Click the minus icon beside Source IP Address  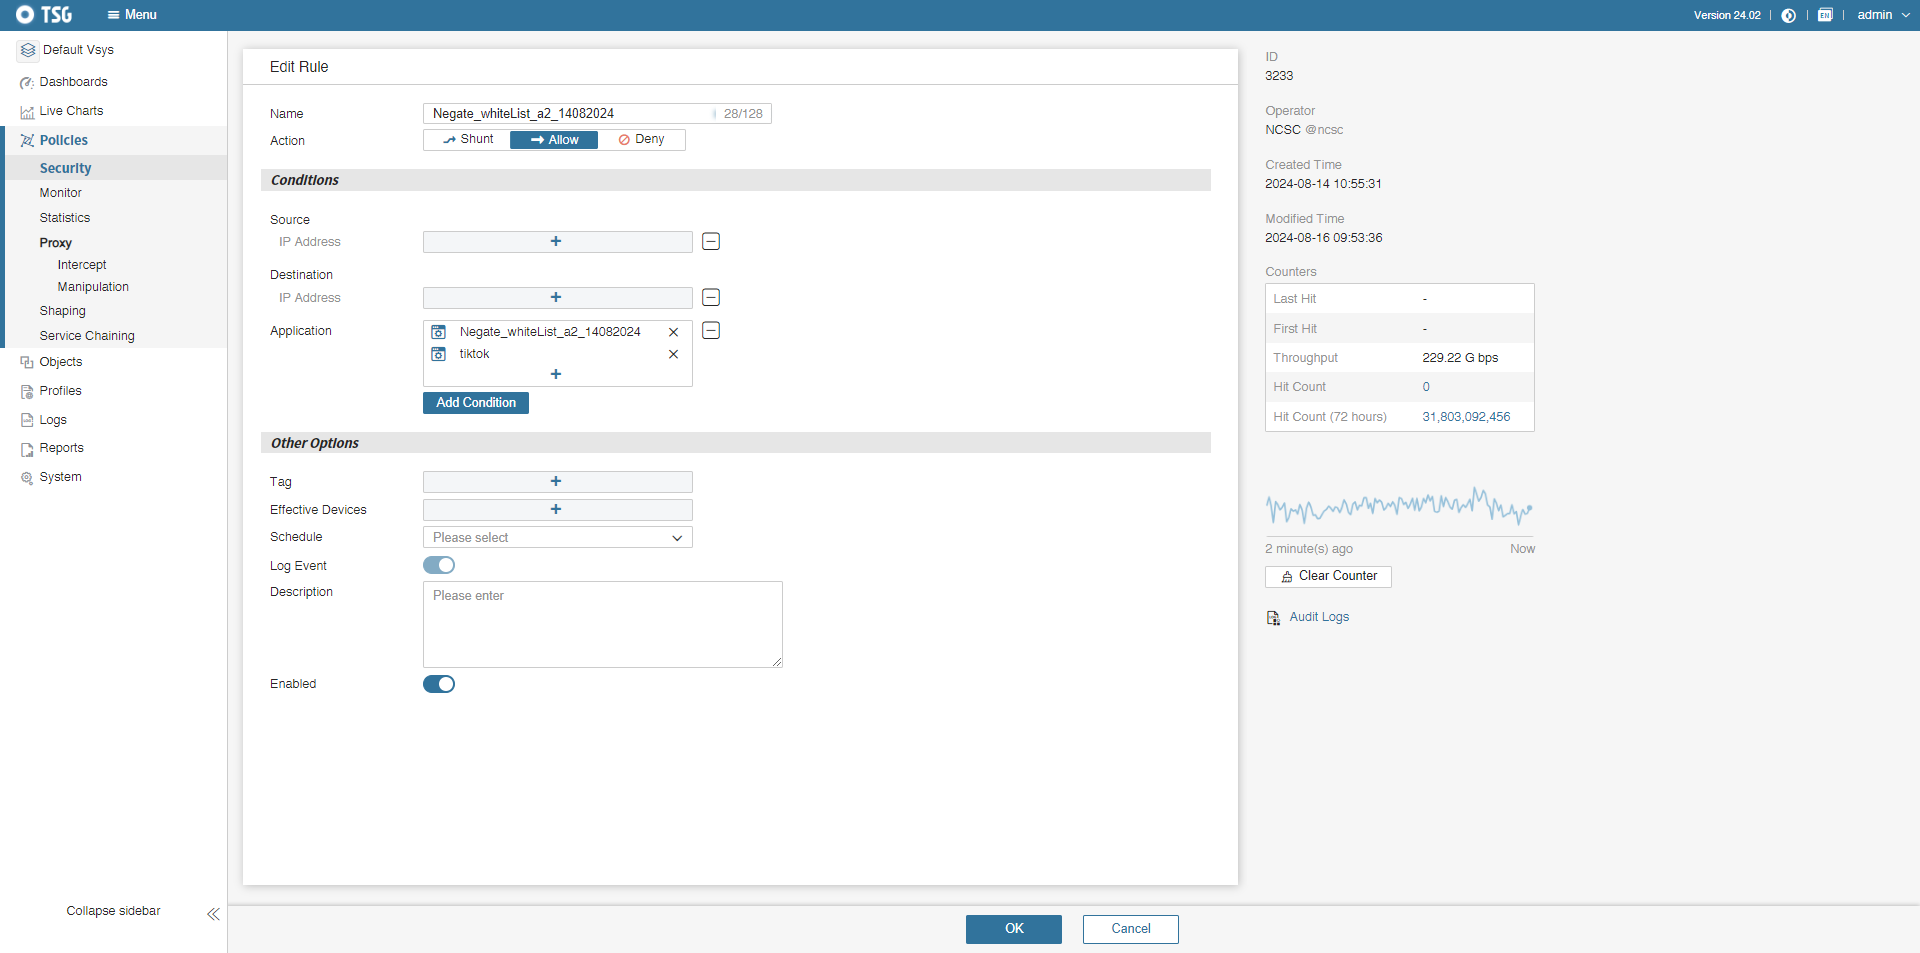coord(711,242)
